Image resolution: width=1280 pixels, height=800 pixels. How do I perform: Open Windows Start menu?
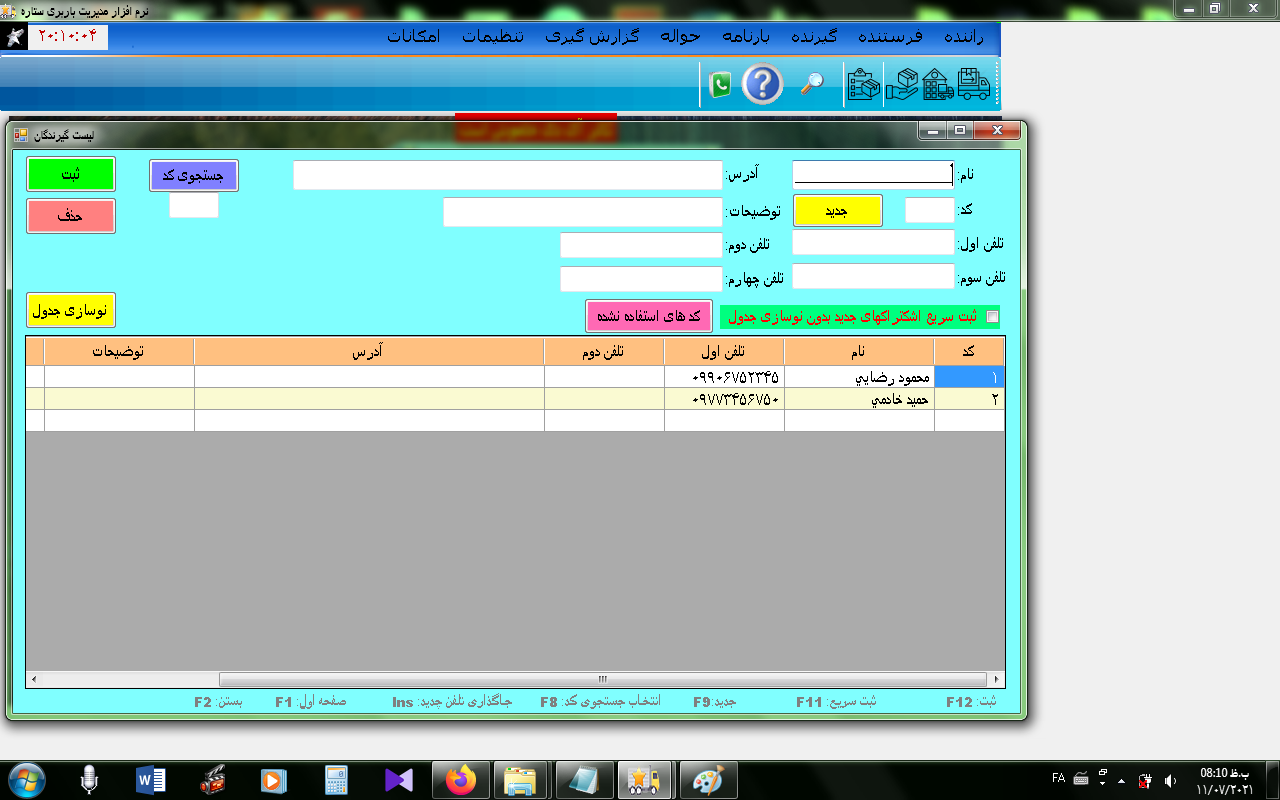tap(26, 779)
